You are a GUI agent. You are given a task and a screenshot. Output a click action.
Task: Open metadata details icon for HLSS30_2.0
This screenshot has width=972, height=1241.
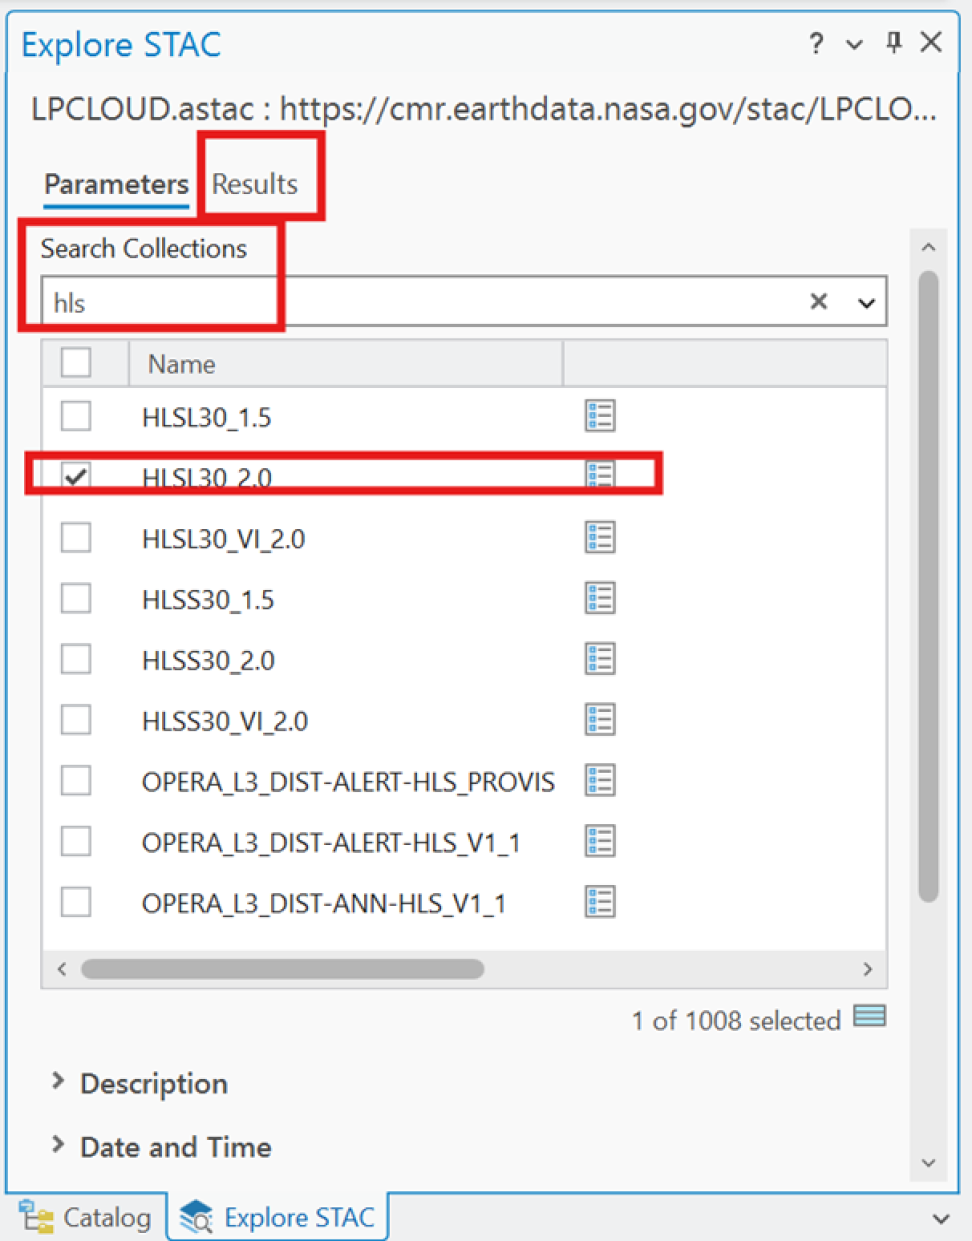pyautogui.click(x=600, y=659)
